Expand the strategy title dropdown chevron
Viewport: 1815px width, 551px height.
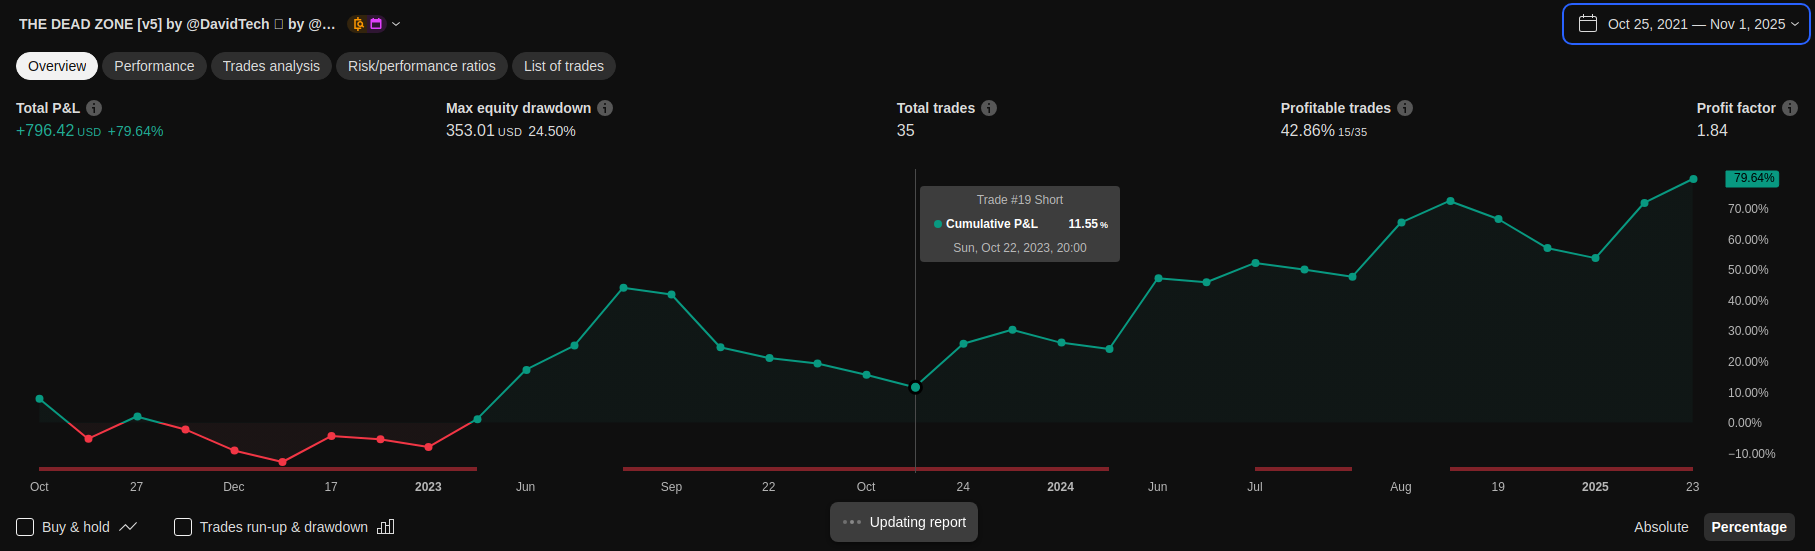396,24
